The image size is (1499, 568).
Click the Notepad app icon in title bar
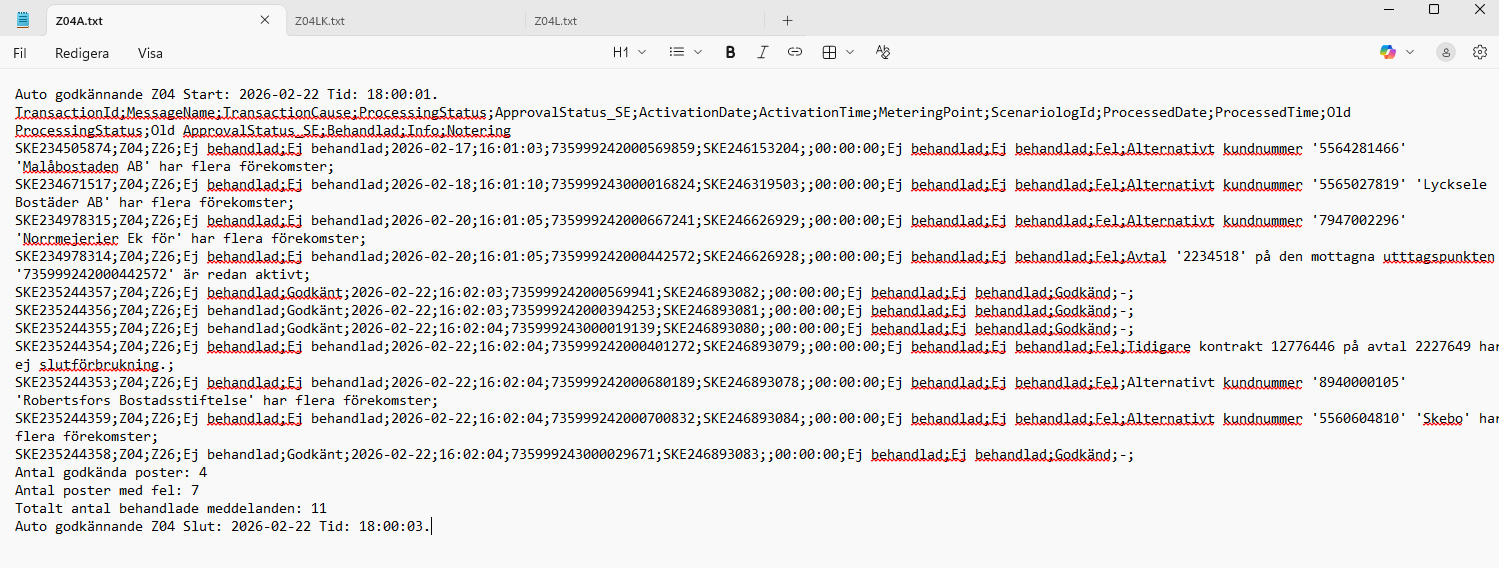coord(23,20)
